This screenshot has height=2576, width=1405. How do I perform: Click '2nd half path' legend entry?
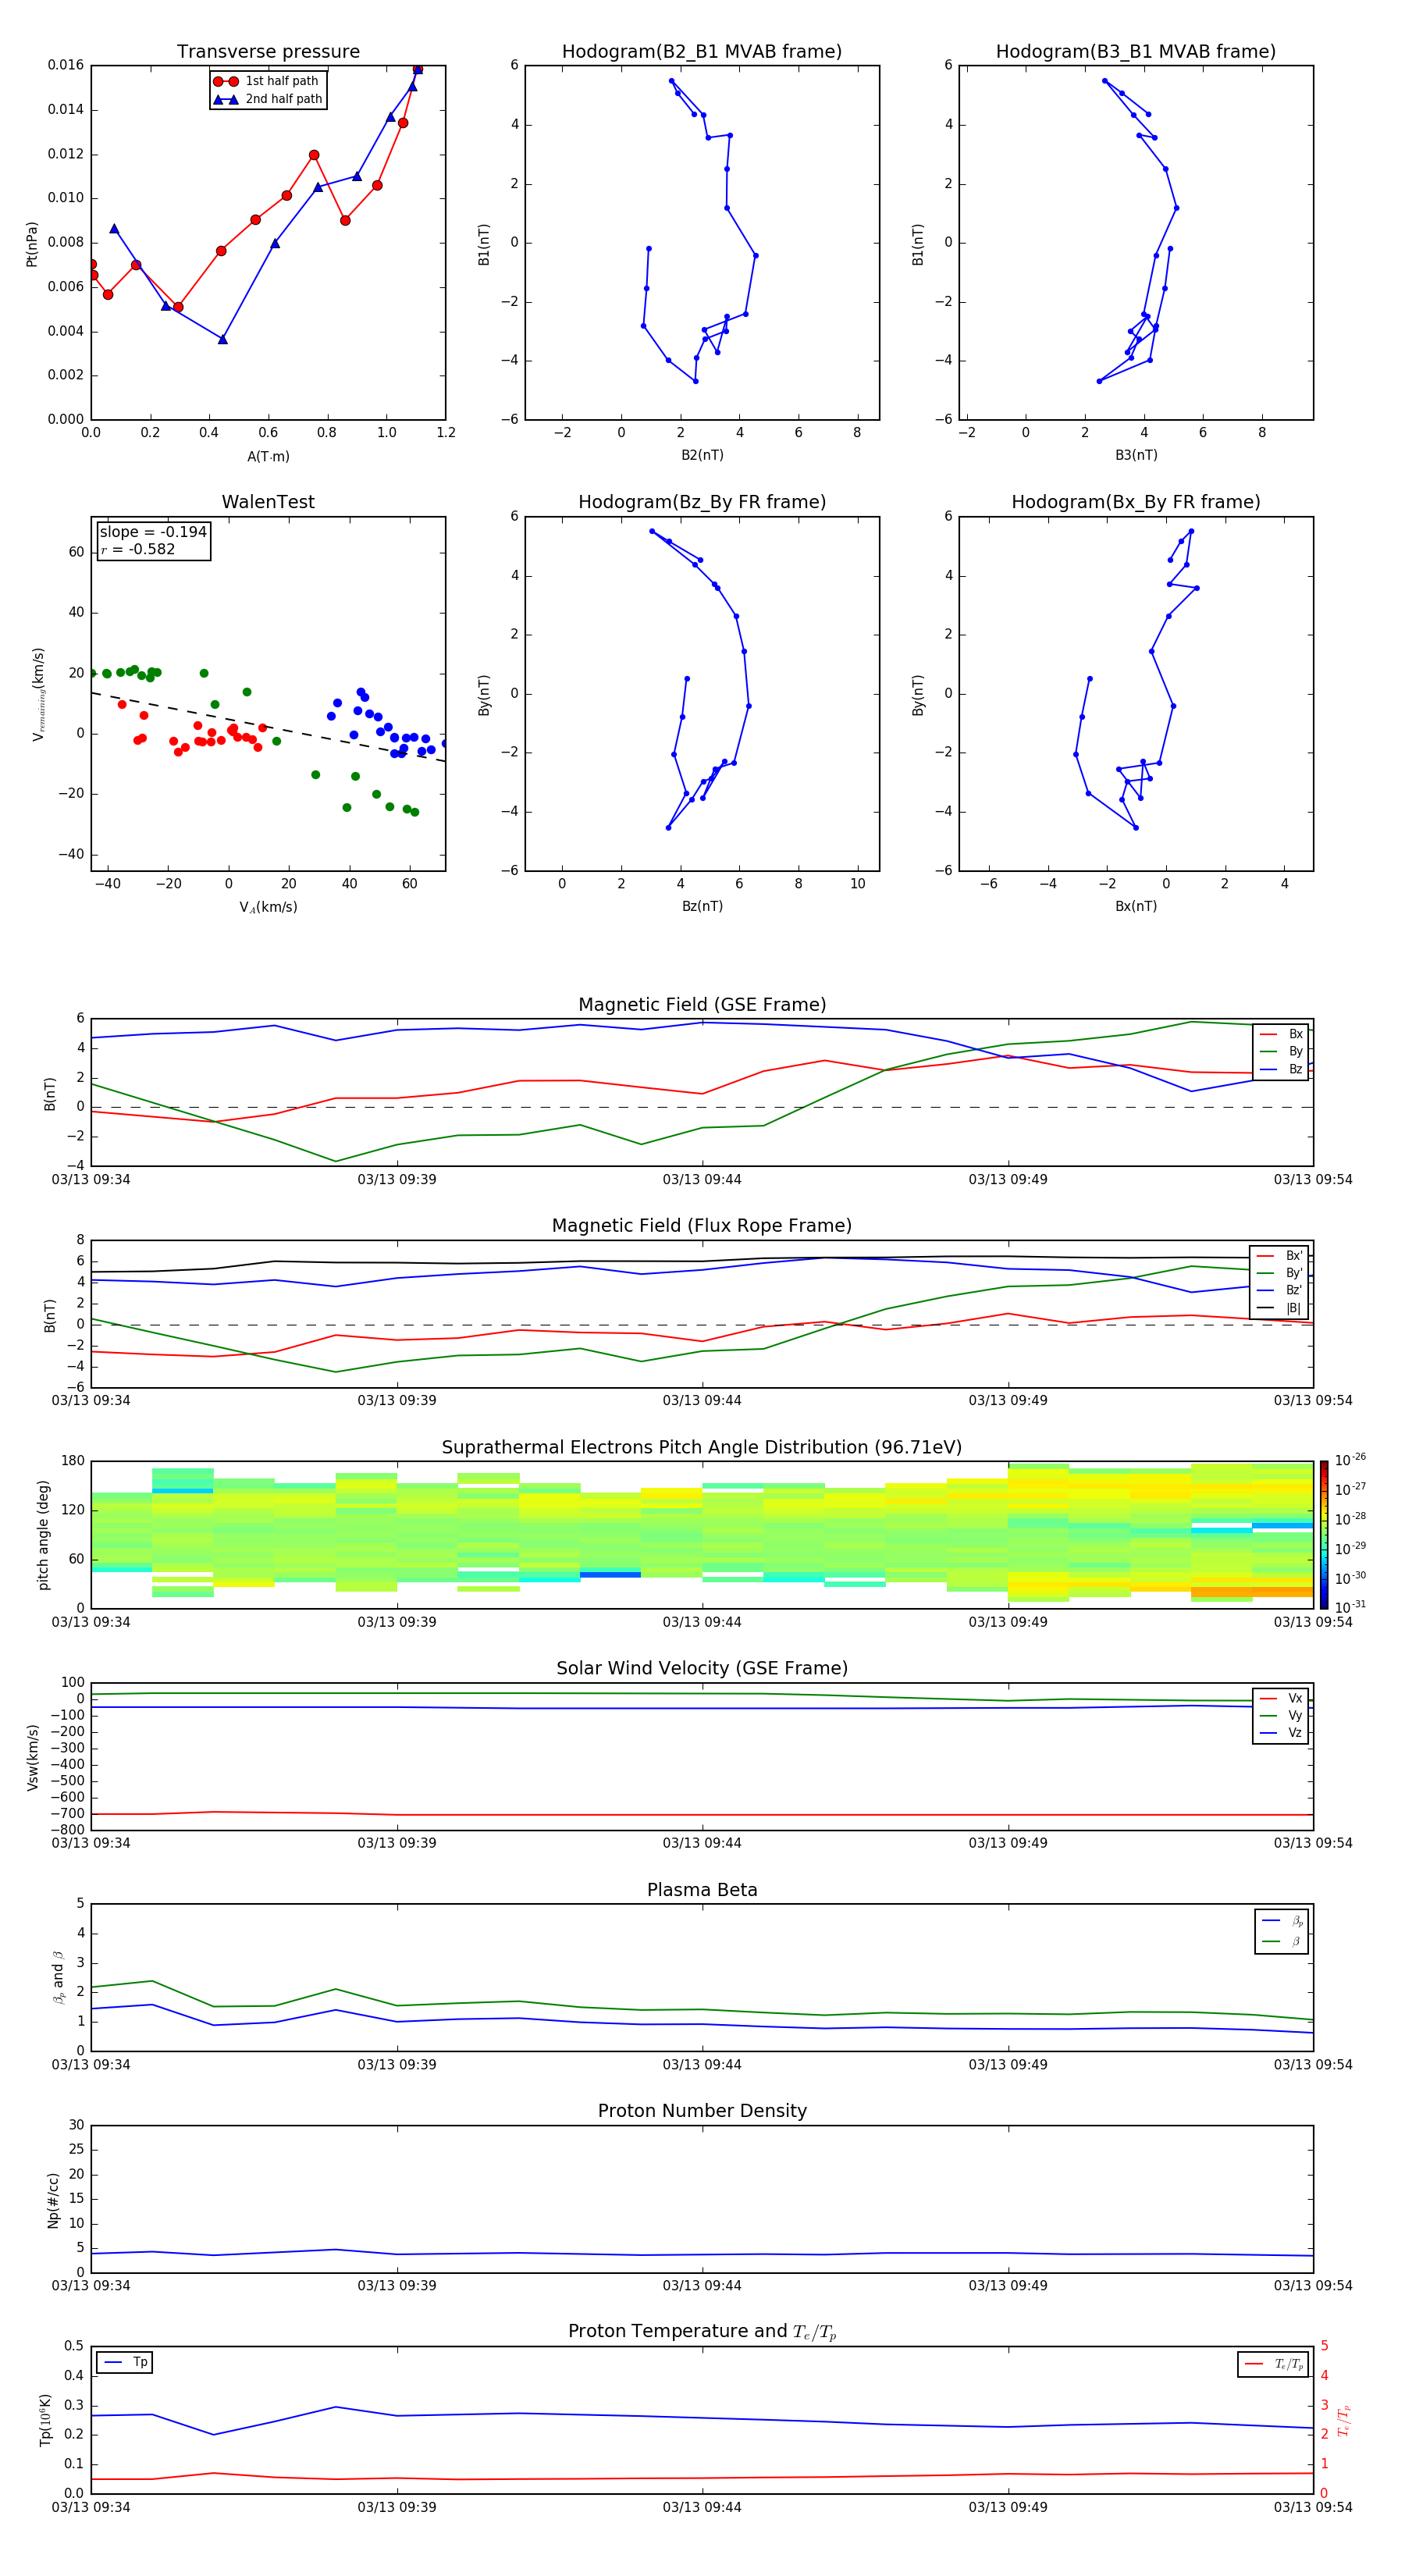click(x=268, y=99)
